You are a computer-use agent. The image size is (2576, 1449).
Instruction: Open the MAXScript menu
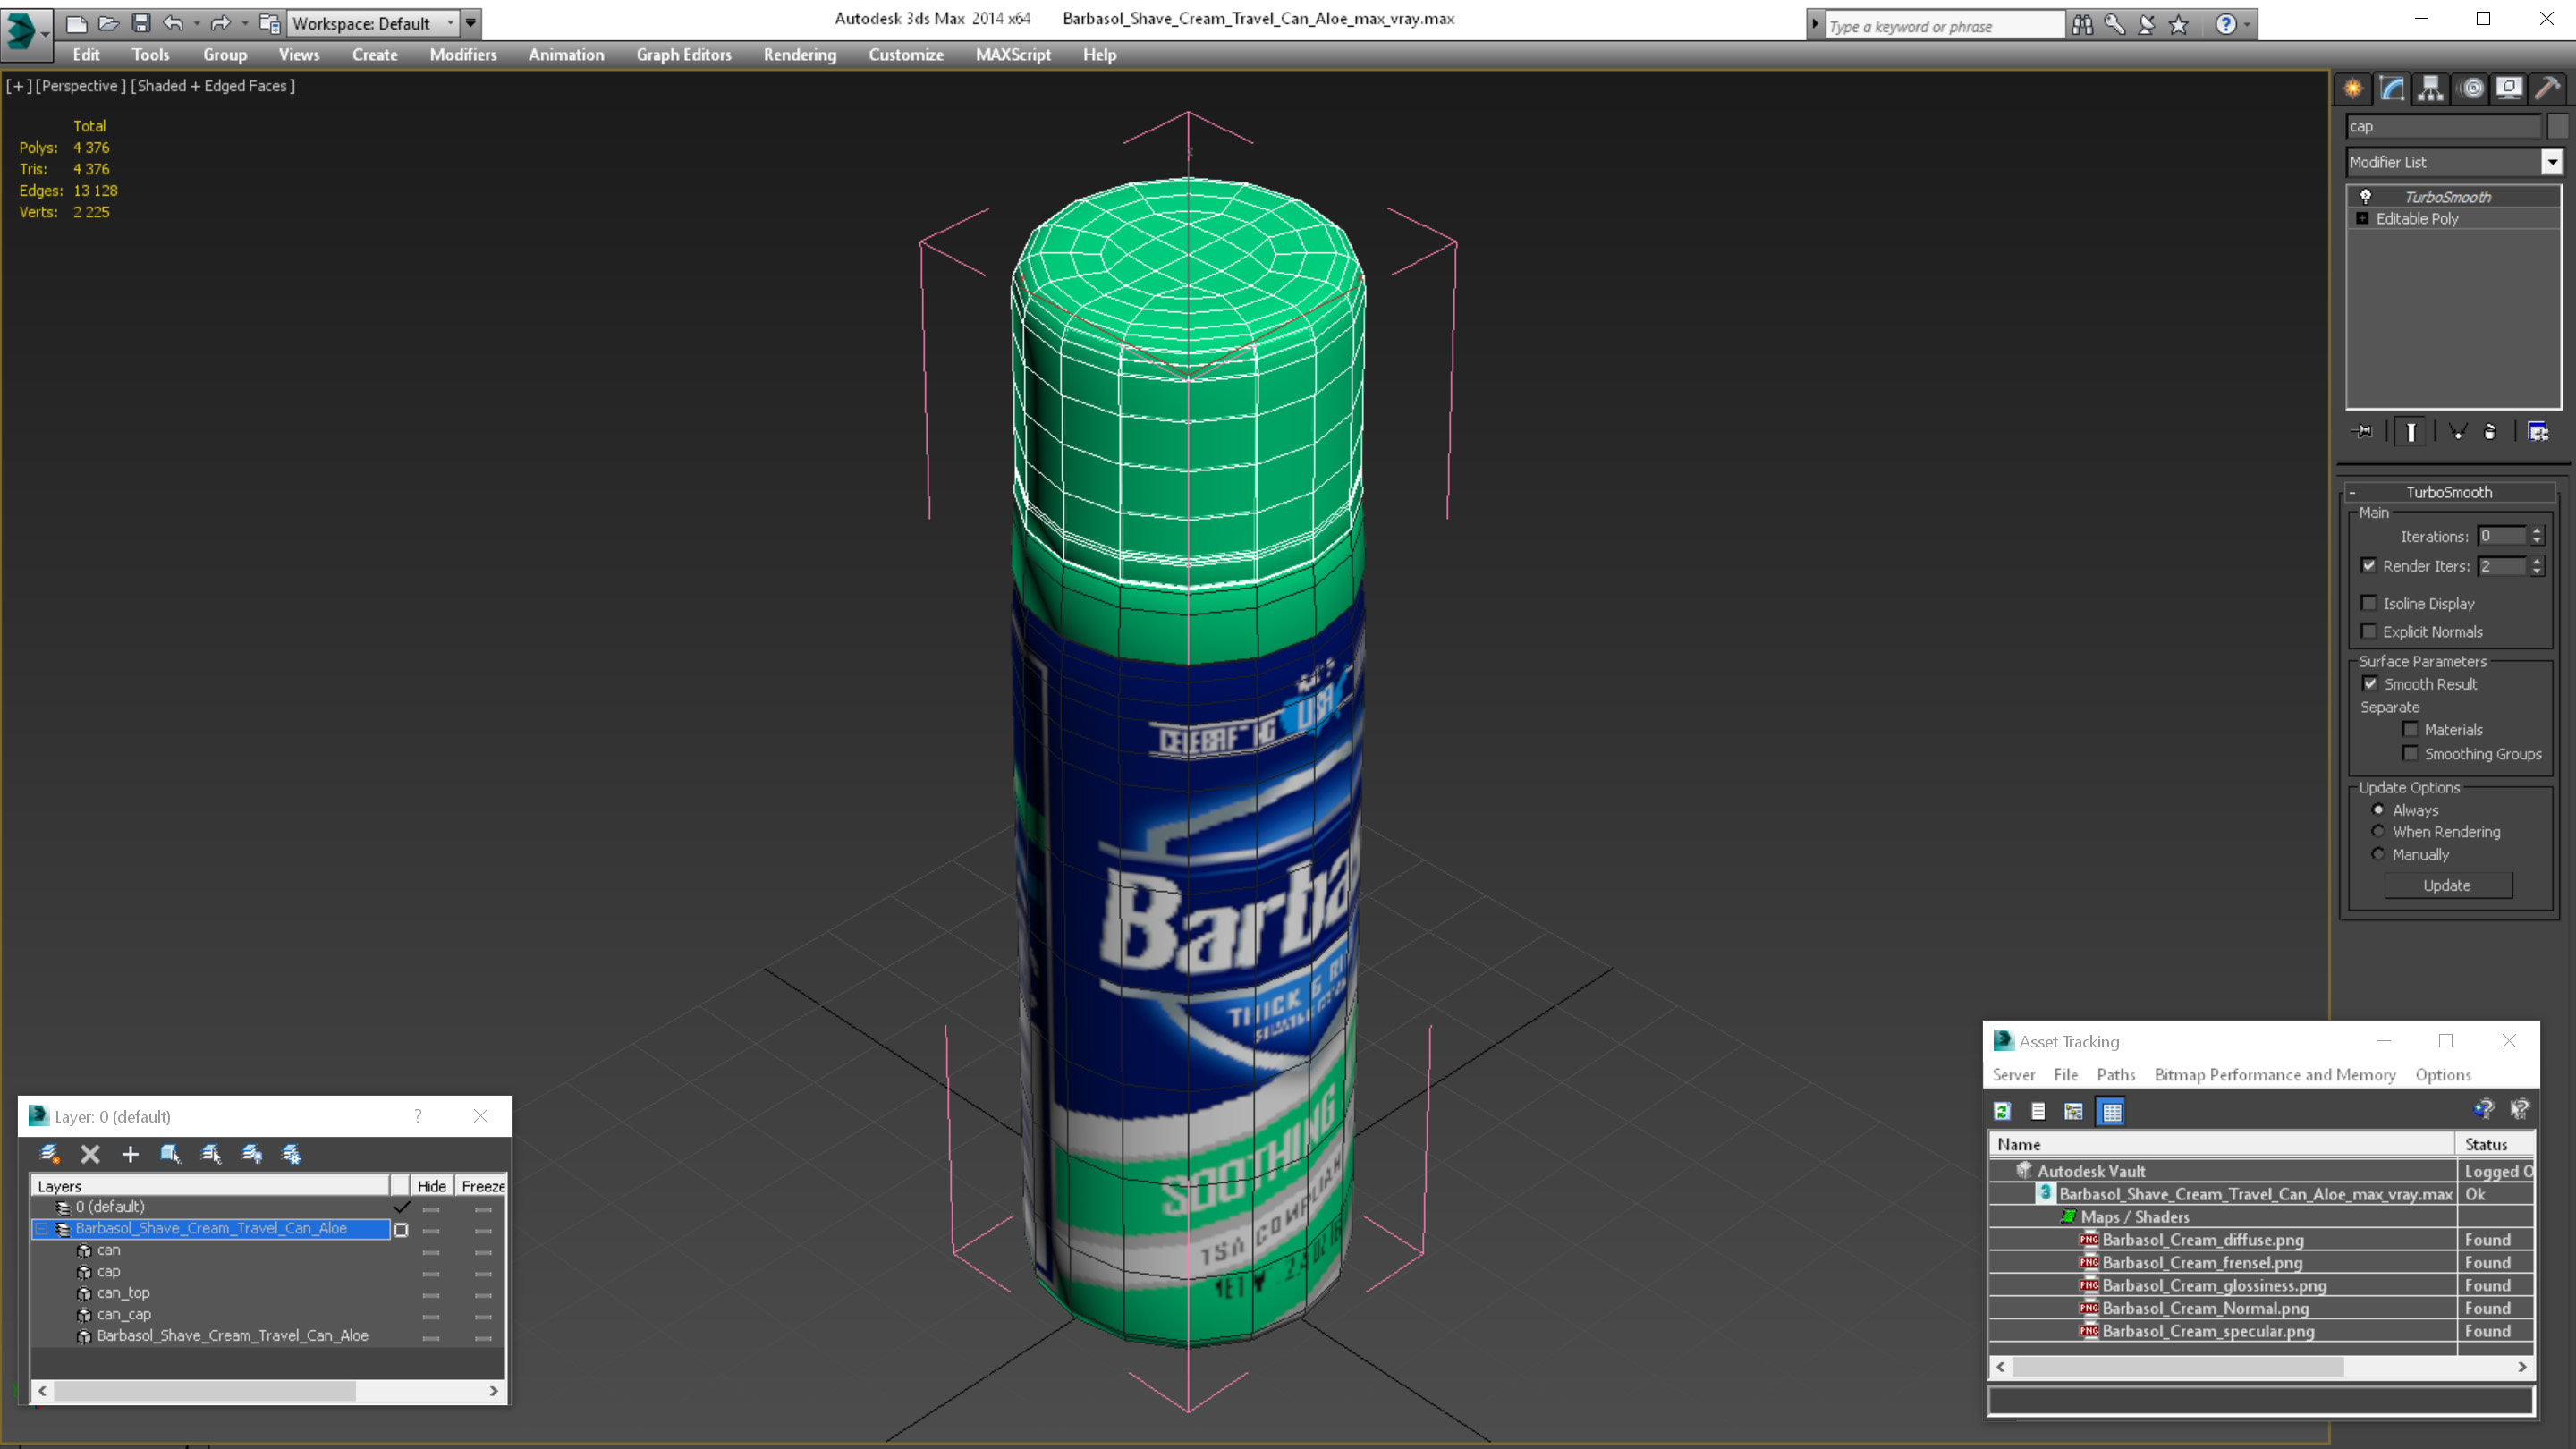(x=1013, y=55)
